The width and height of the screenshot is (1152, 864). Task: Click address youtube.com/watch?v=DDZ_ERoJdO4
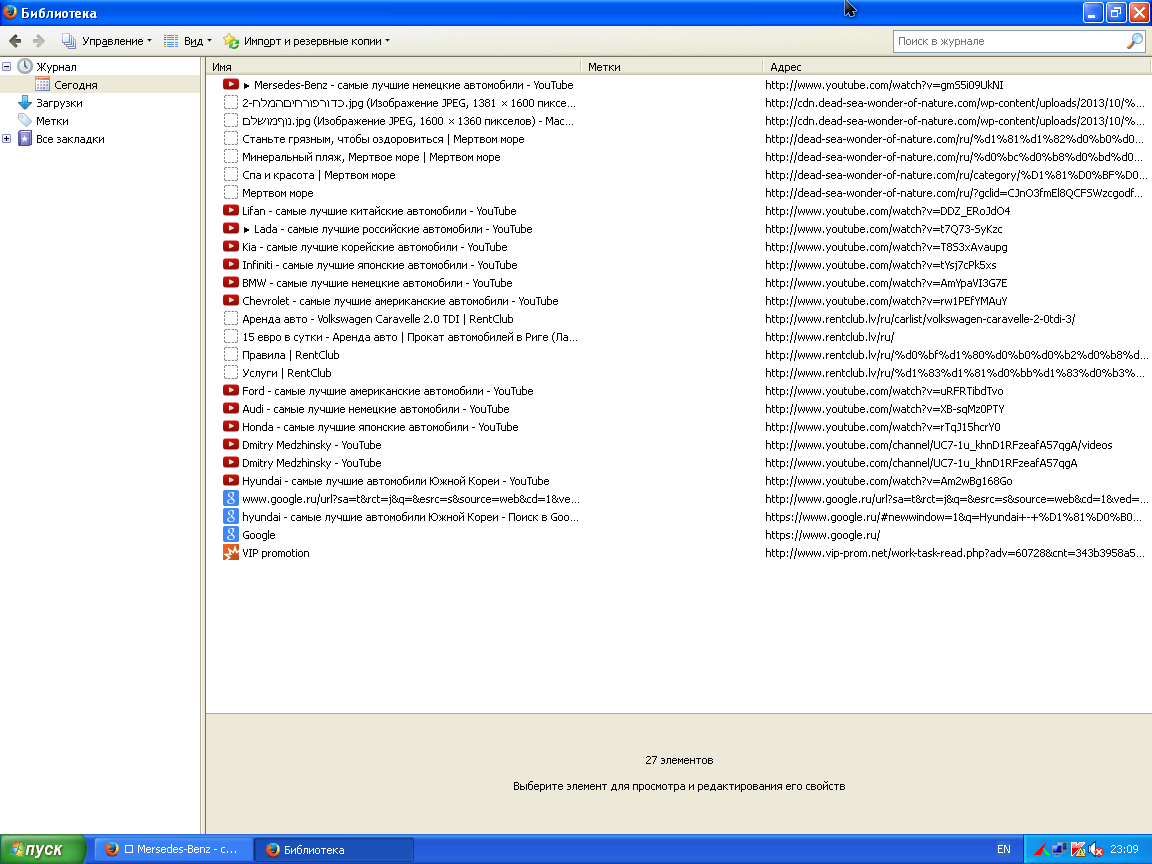pos(888,211)
